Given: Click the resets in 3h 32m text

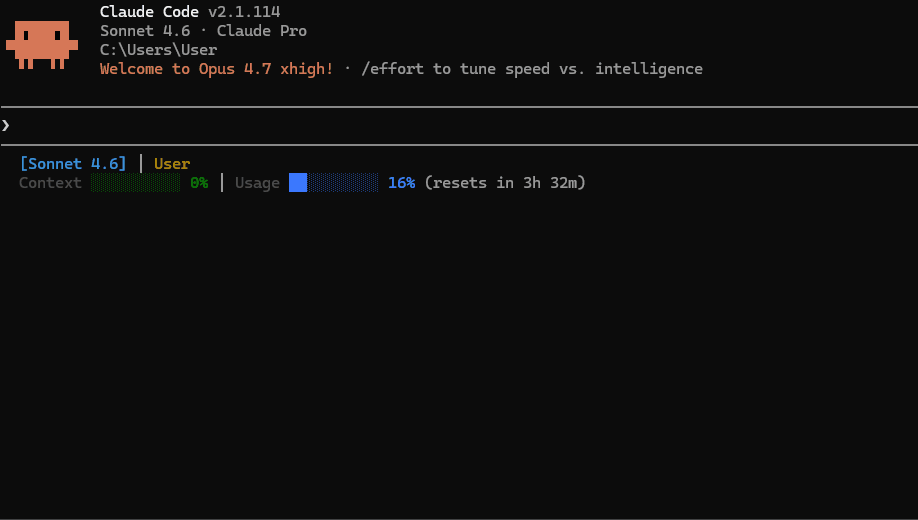Looking at the screenshot, I should point(505,183).
